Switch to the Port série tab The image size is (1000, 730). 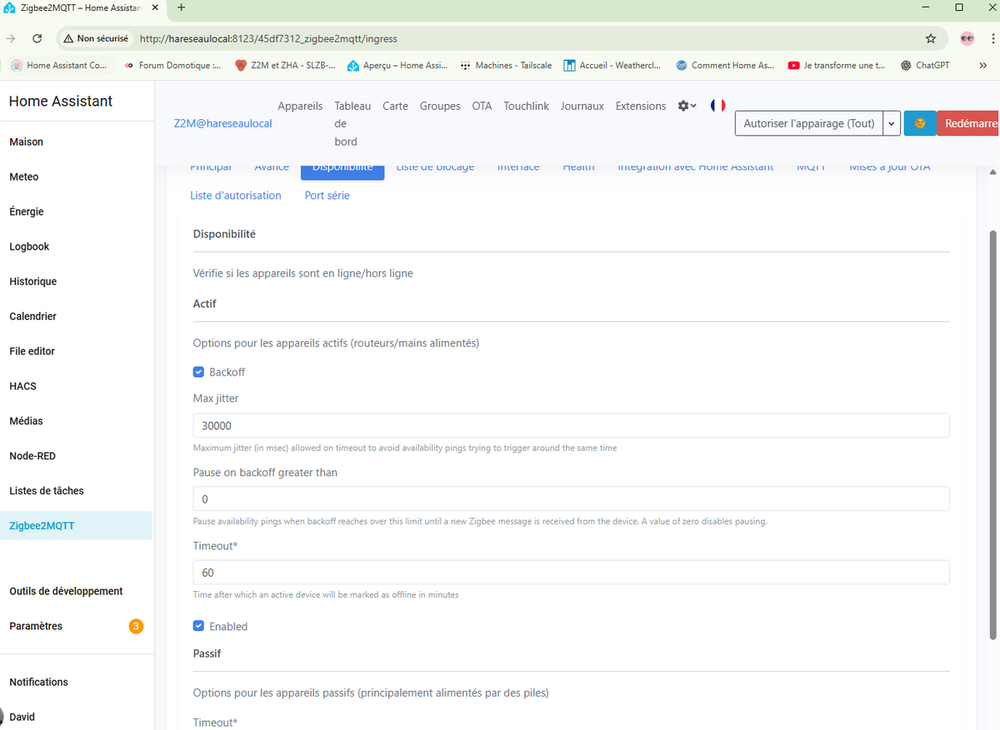[327, 195]
